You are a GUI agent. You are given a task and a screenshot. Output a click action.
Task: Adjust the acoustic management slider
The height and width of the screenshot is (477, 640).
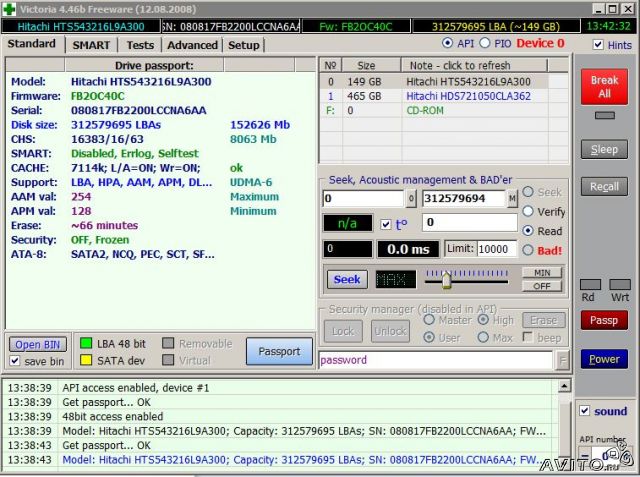click(x=446, y=280)
